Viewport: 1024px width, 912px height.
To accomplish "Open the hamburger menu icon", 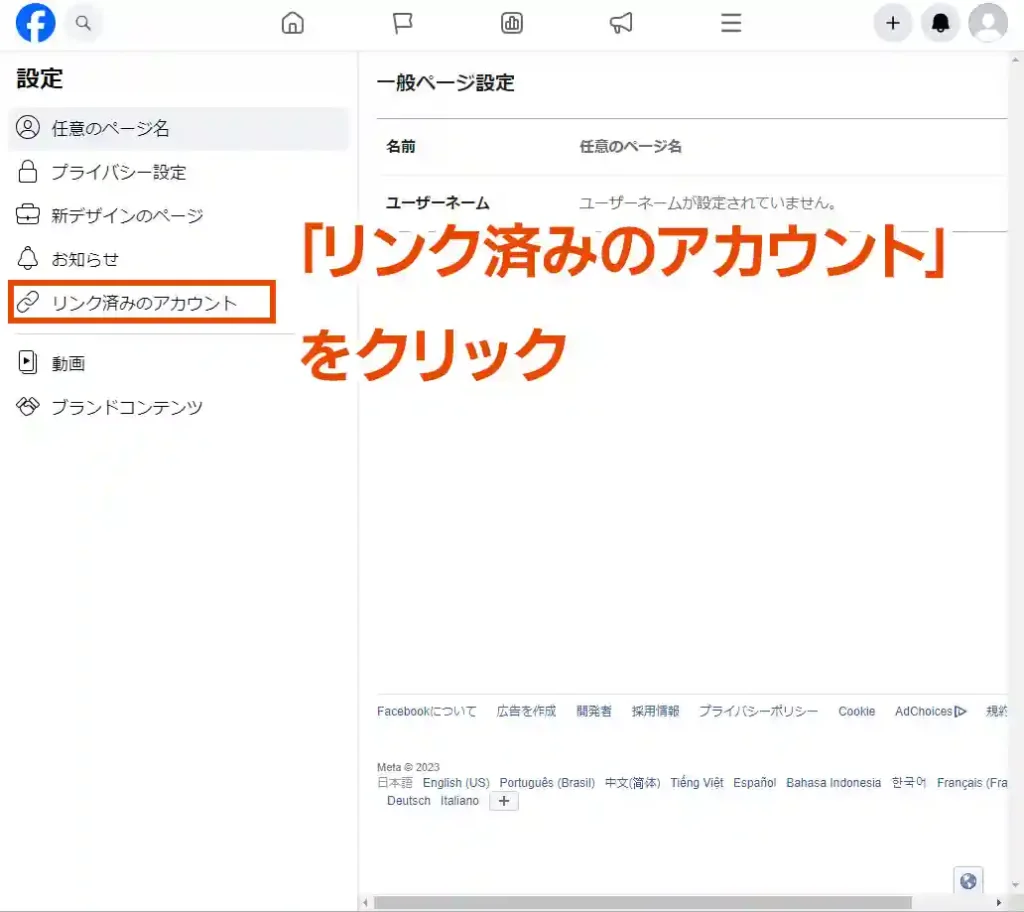I will click(x=731, y=23).
